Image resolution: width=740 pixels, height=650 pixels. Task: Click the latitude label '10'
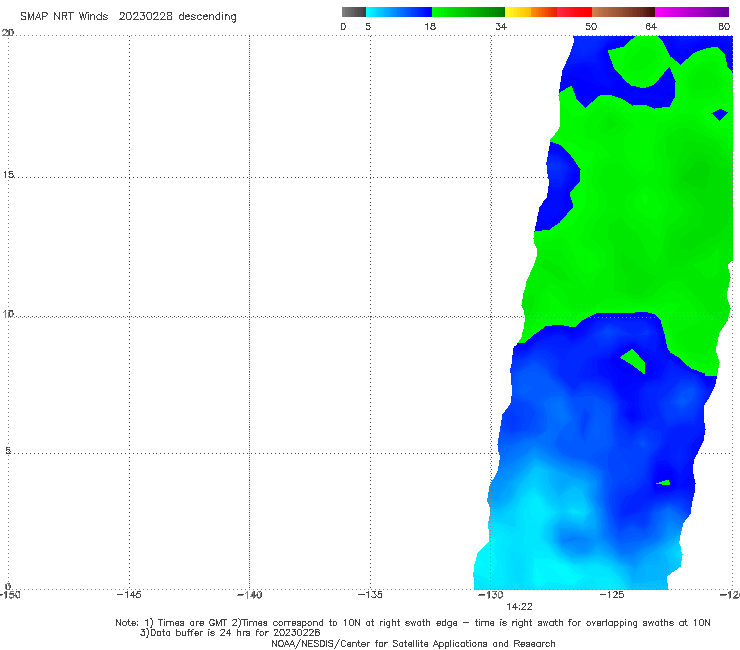coord(8,314)
